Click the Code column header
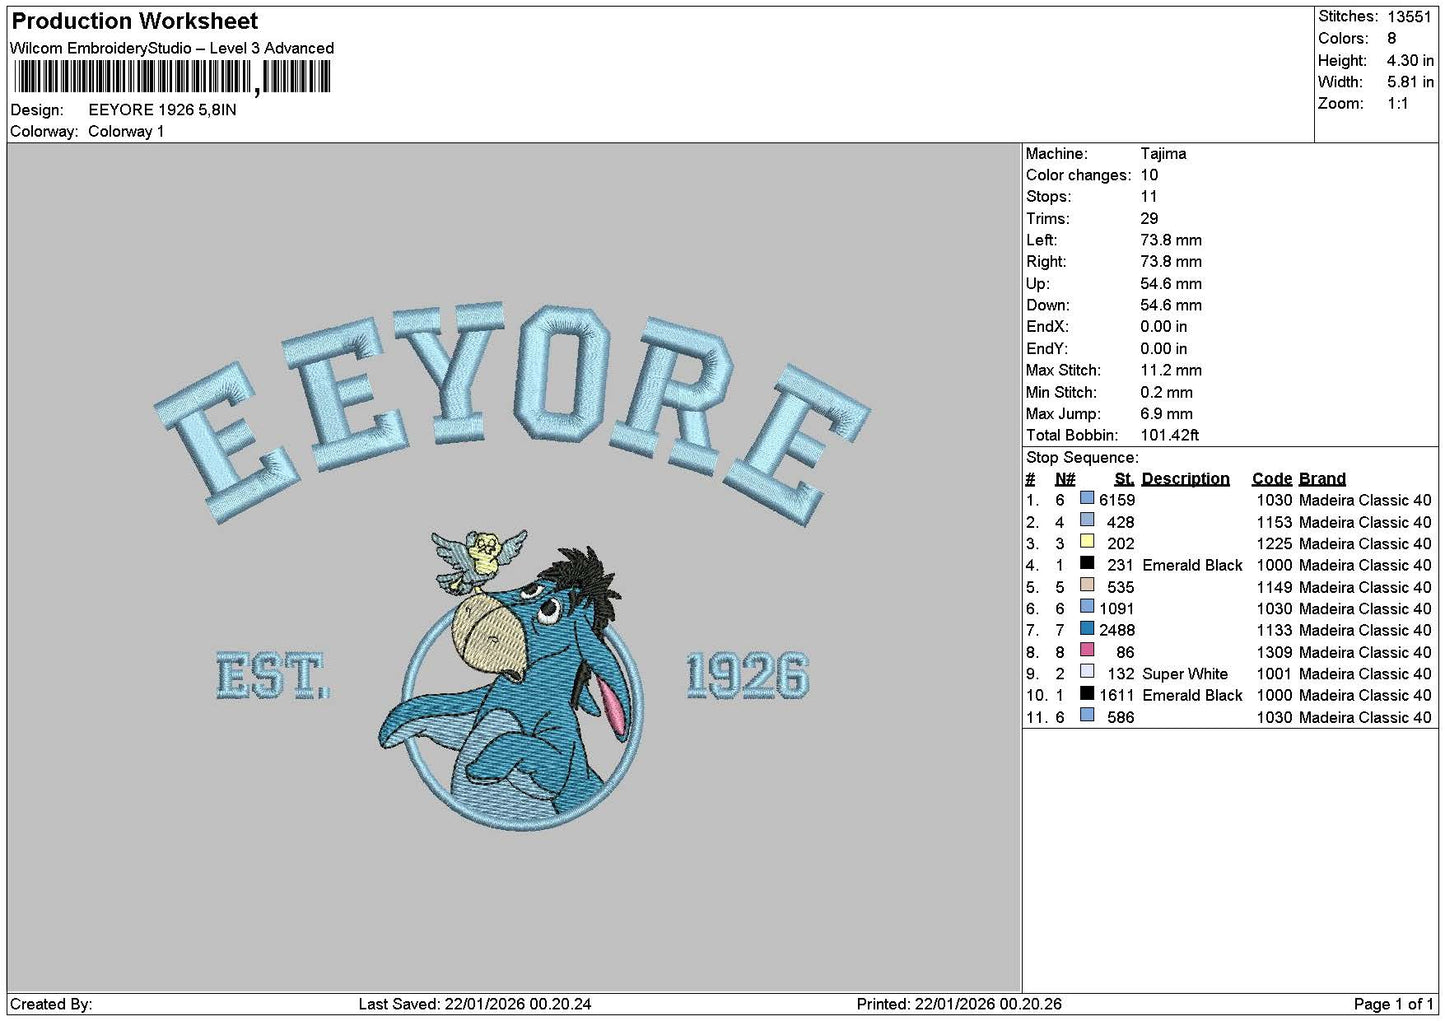This screenshot has height=1021, width=1445. [x=1272, y=479]
